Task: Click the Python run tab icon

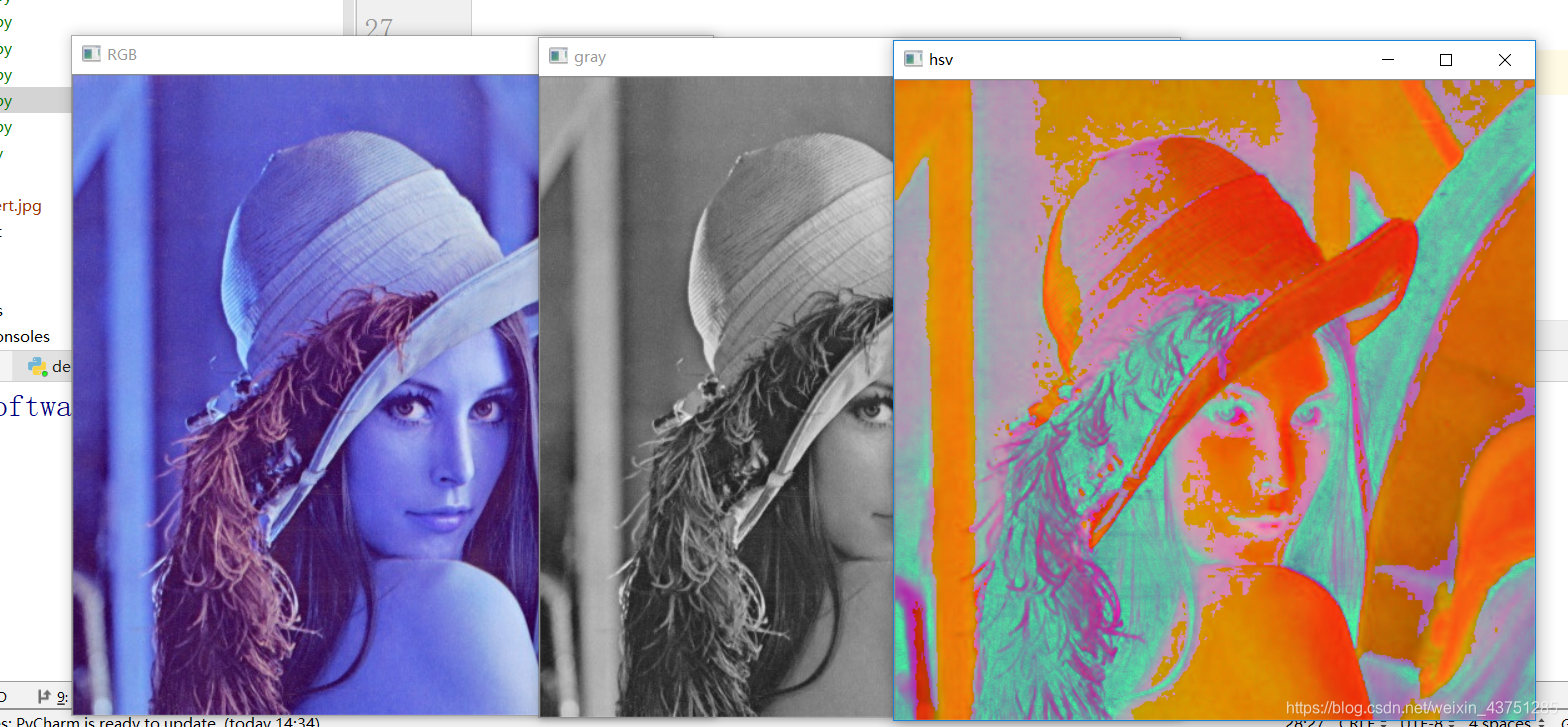Action: click(x=38, y=366)
